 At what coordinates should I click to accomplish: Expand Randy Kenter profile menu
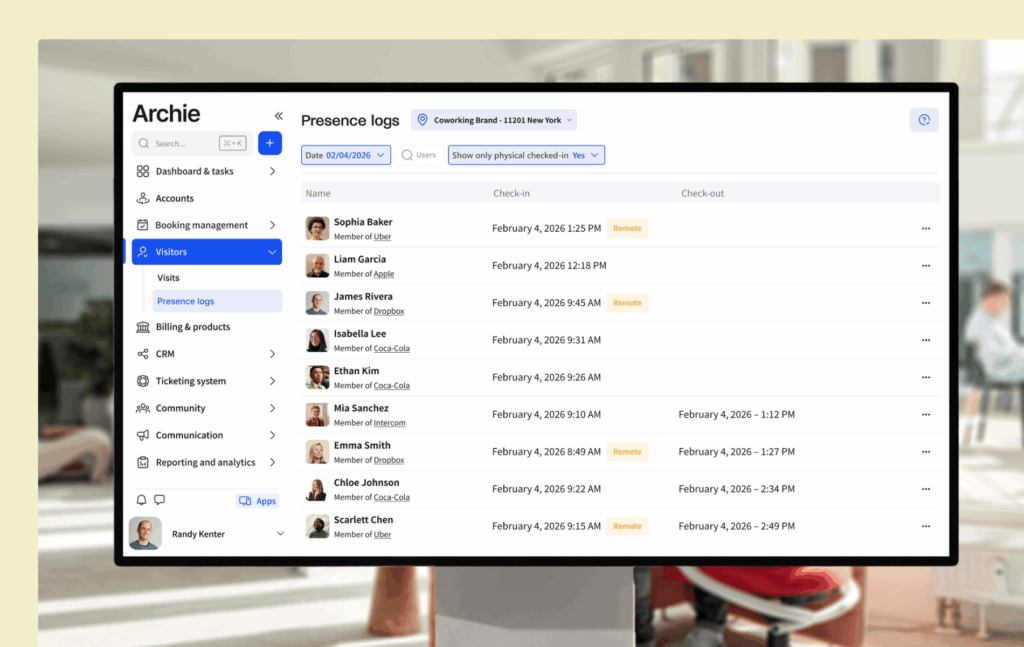[280, 534]
